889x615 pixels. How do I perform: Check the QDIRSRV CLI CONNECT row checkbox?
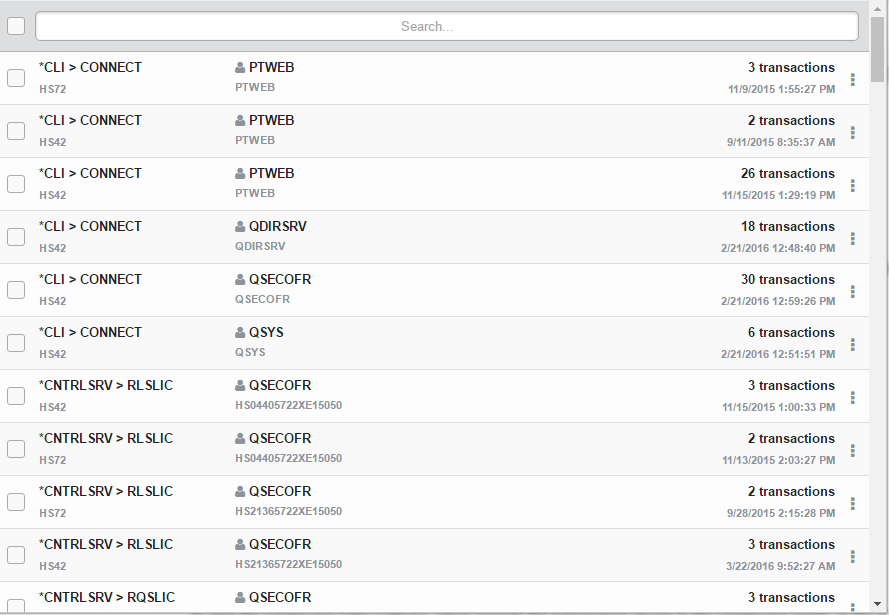(16, 237)
